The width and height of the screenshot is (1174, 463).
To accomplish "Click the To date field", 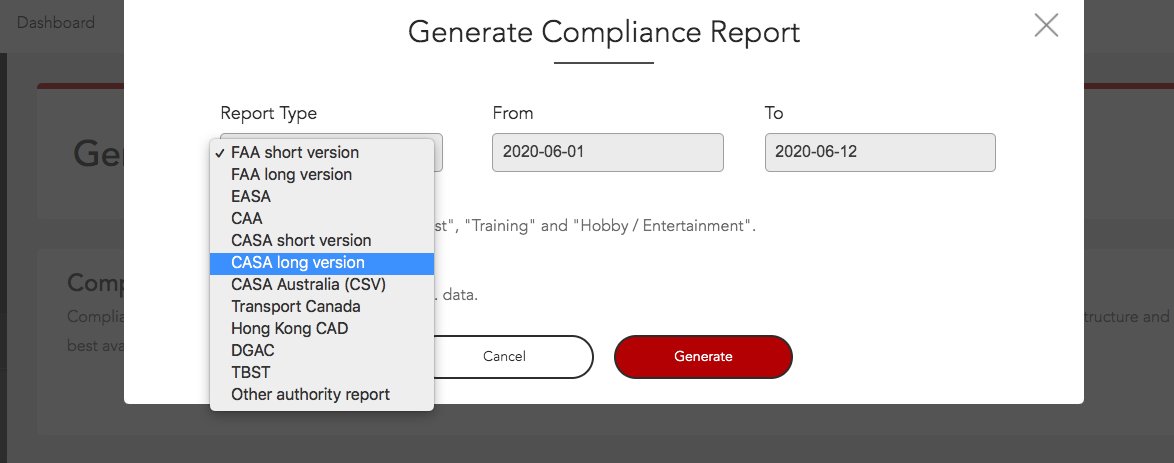I will point(880,152).
